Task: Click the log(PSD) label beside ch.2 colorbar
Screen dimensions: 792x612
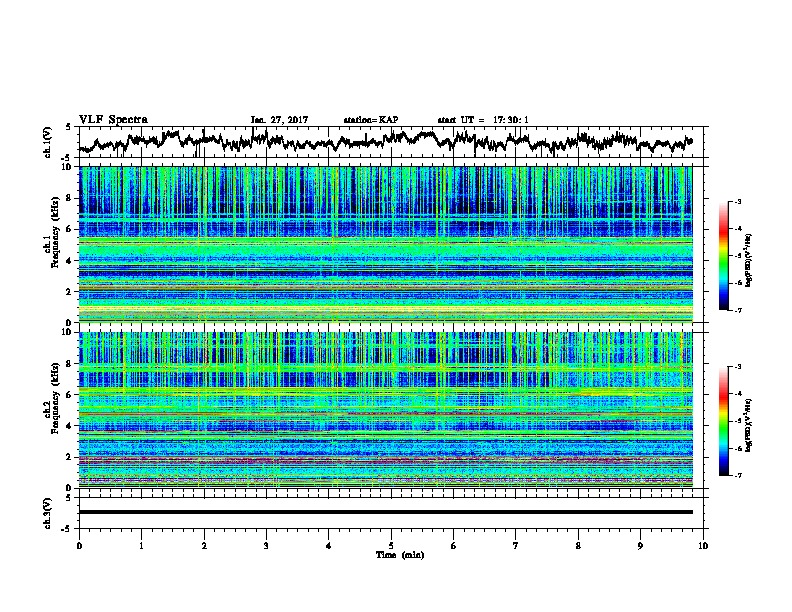Action: click(x=749, y=424)
